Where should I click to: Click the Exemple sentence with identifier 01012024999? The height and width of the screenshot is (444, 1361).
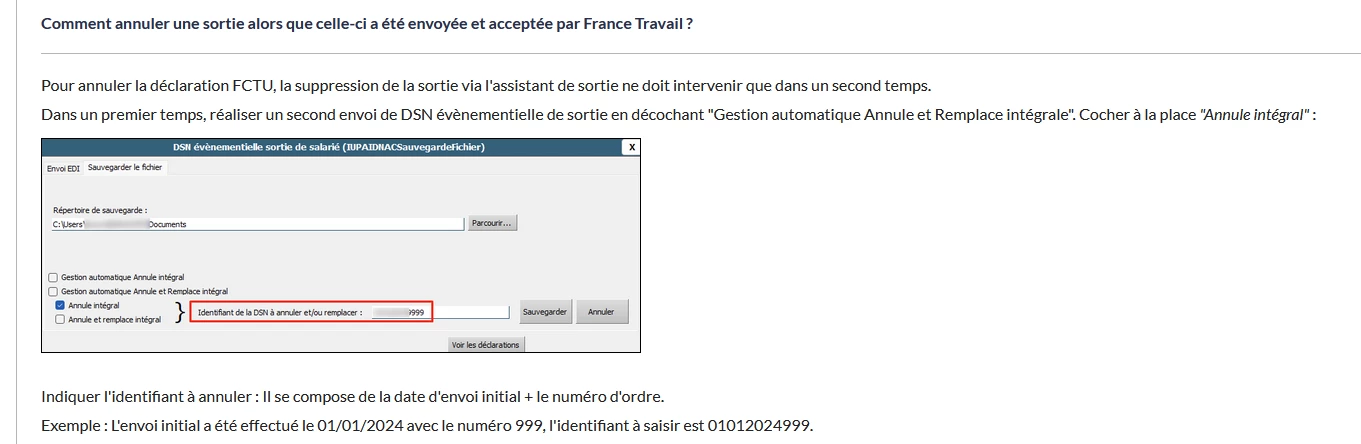[427, 426]
